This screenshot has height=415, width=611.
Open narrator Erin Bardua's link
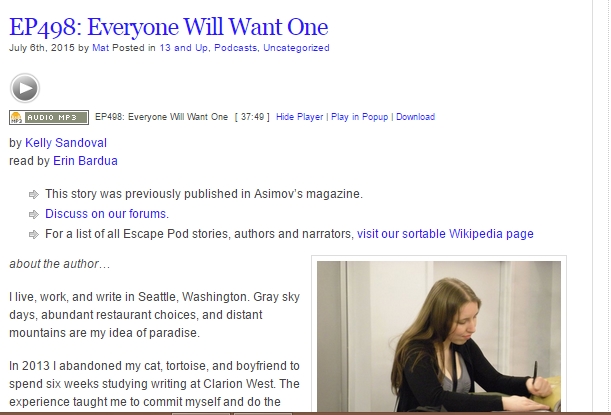(x=85, y=161)
